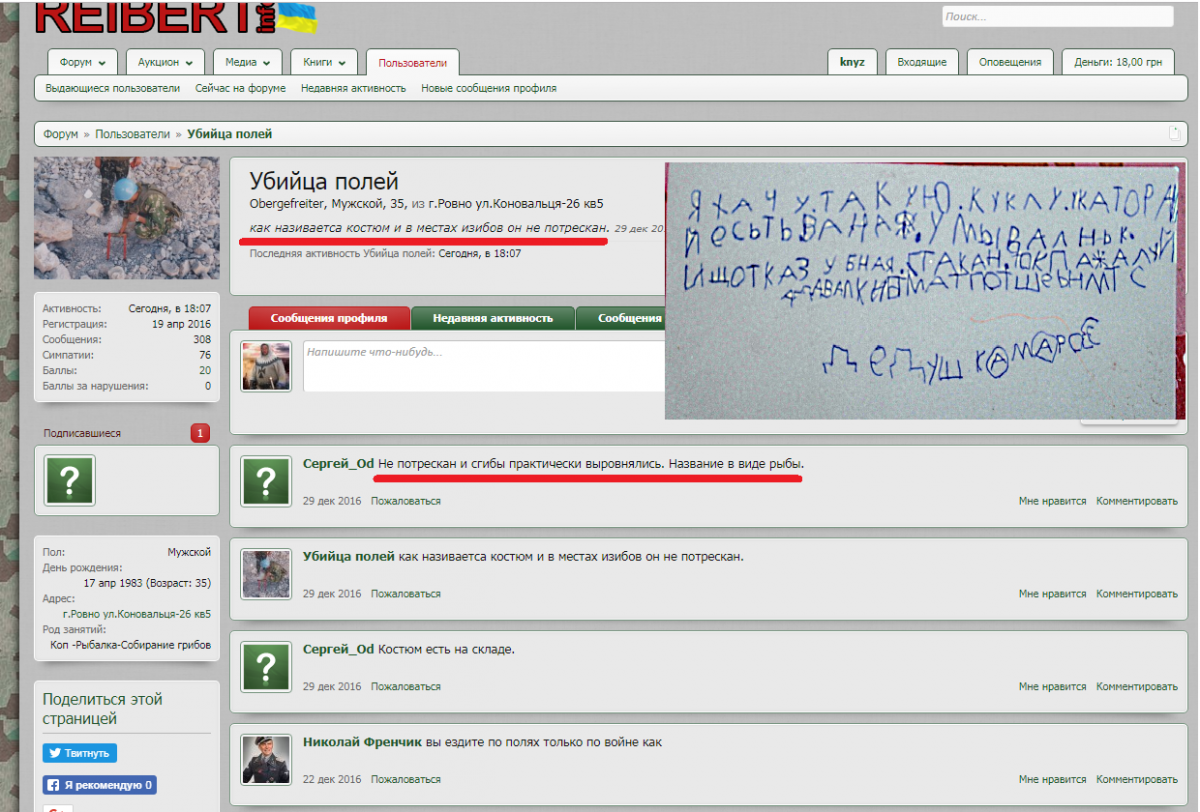Open the sidebar address link г.Ровно

click(136, 613)
